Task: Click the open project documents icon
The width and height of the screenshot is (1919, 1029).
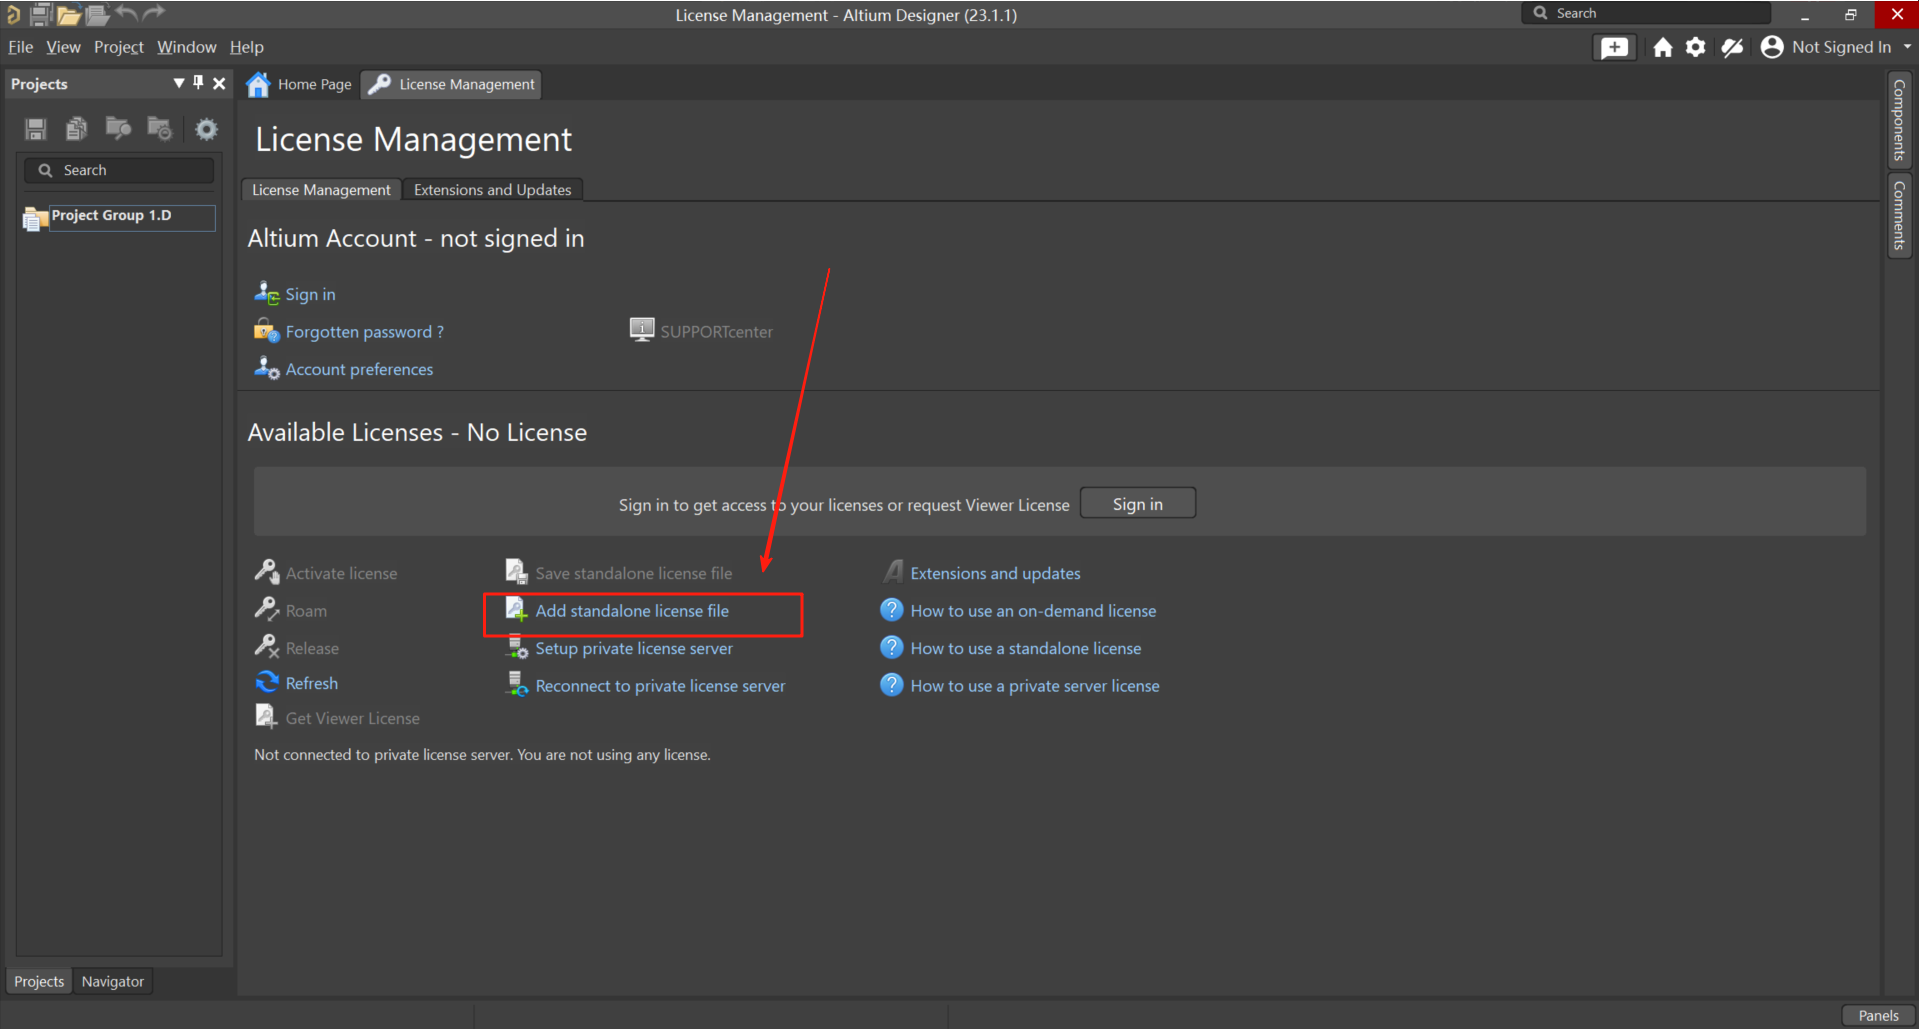Action: [x=97, y=14]
